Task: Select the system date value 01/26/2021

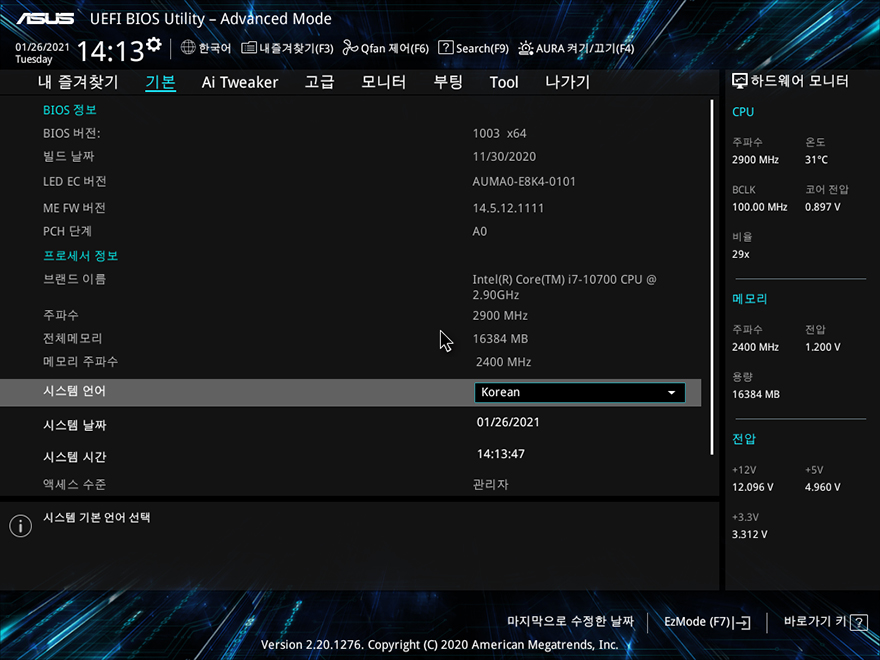Action: click(508, 422)
